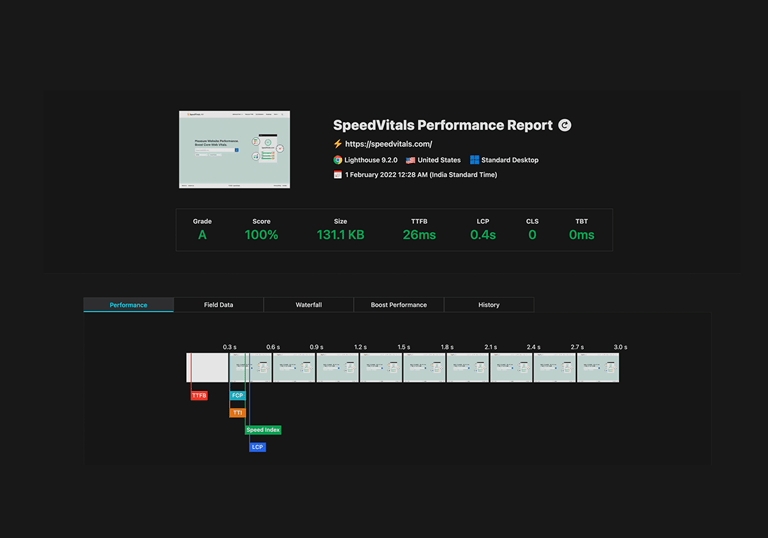
Task: Click the calendar date icon
Action: (337, 175)
